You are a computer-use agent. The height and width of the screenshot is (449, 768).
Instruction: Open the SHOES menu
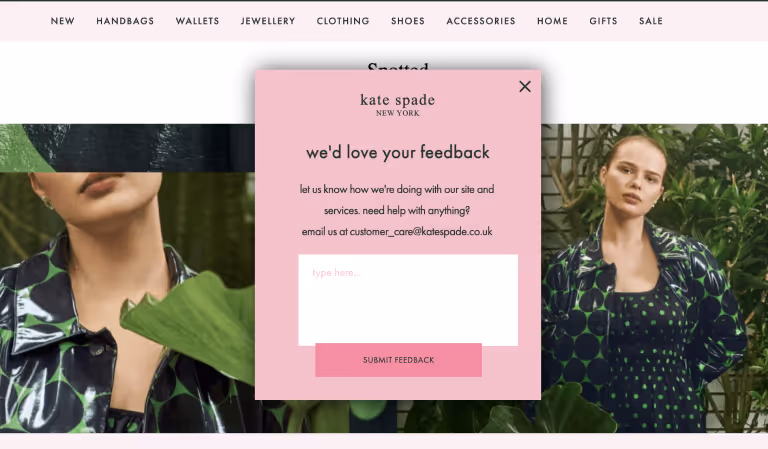408,21
